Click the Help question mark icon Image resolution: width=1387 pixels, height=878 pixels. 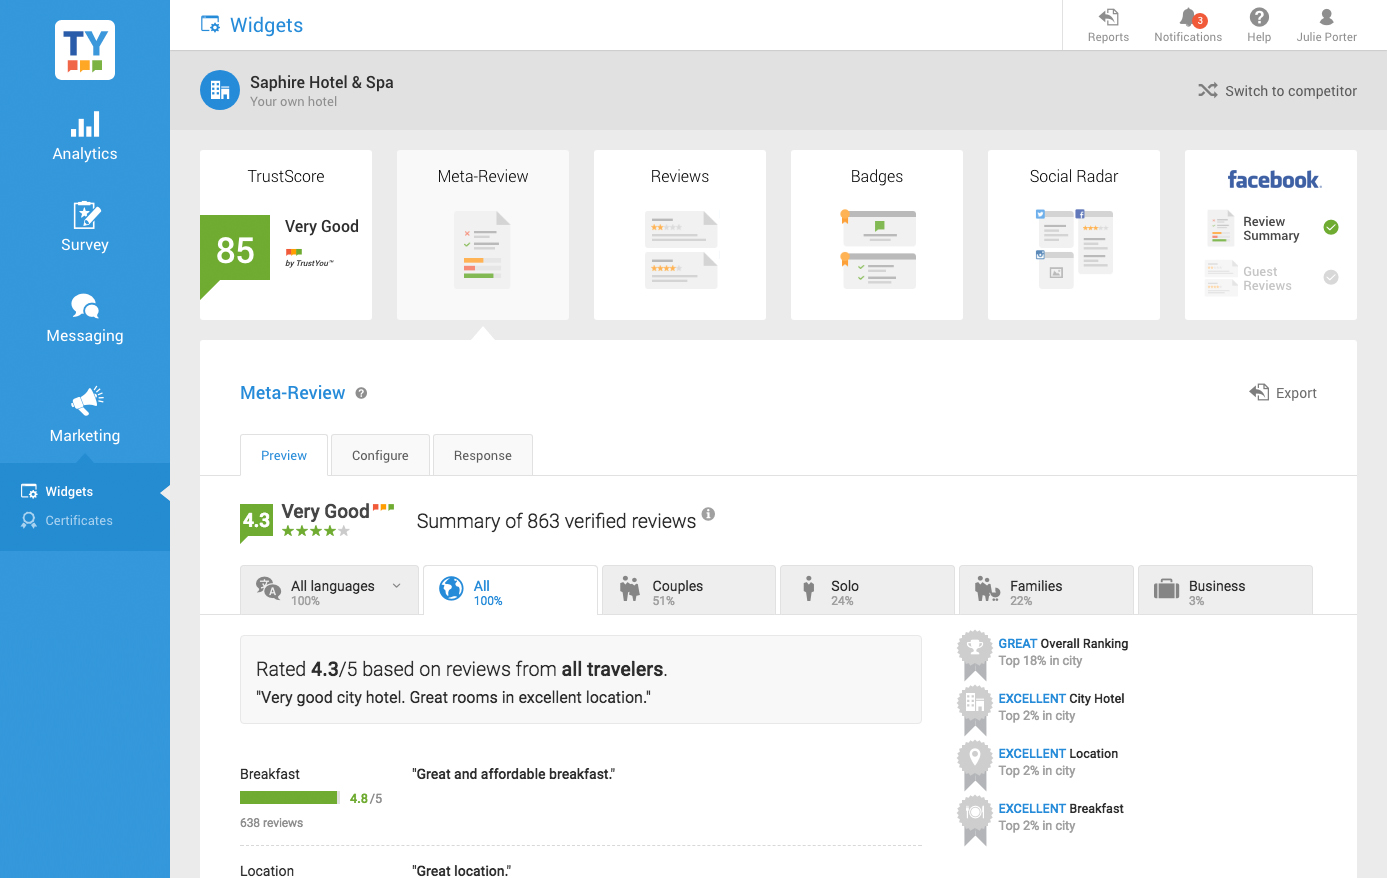click(x=1259, y=18)
